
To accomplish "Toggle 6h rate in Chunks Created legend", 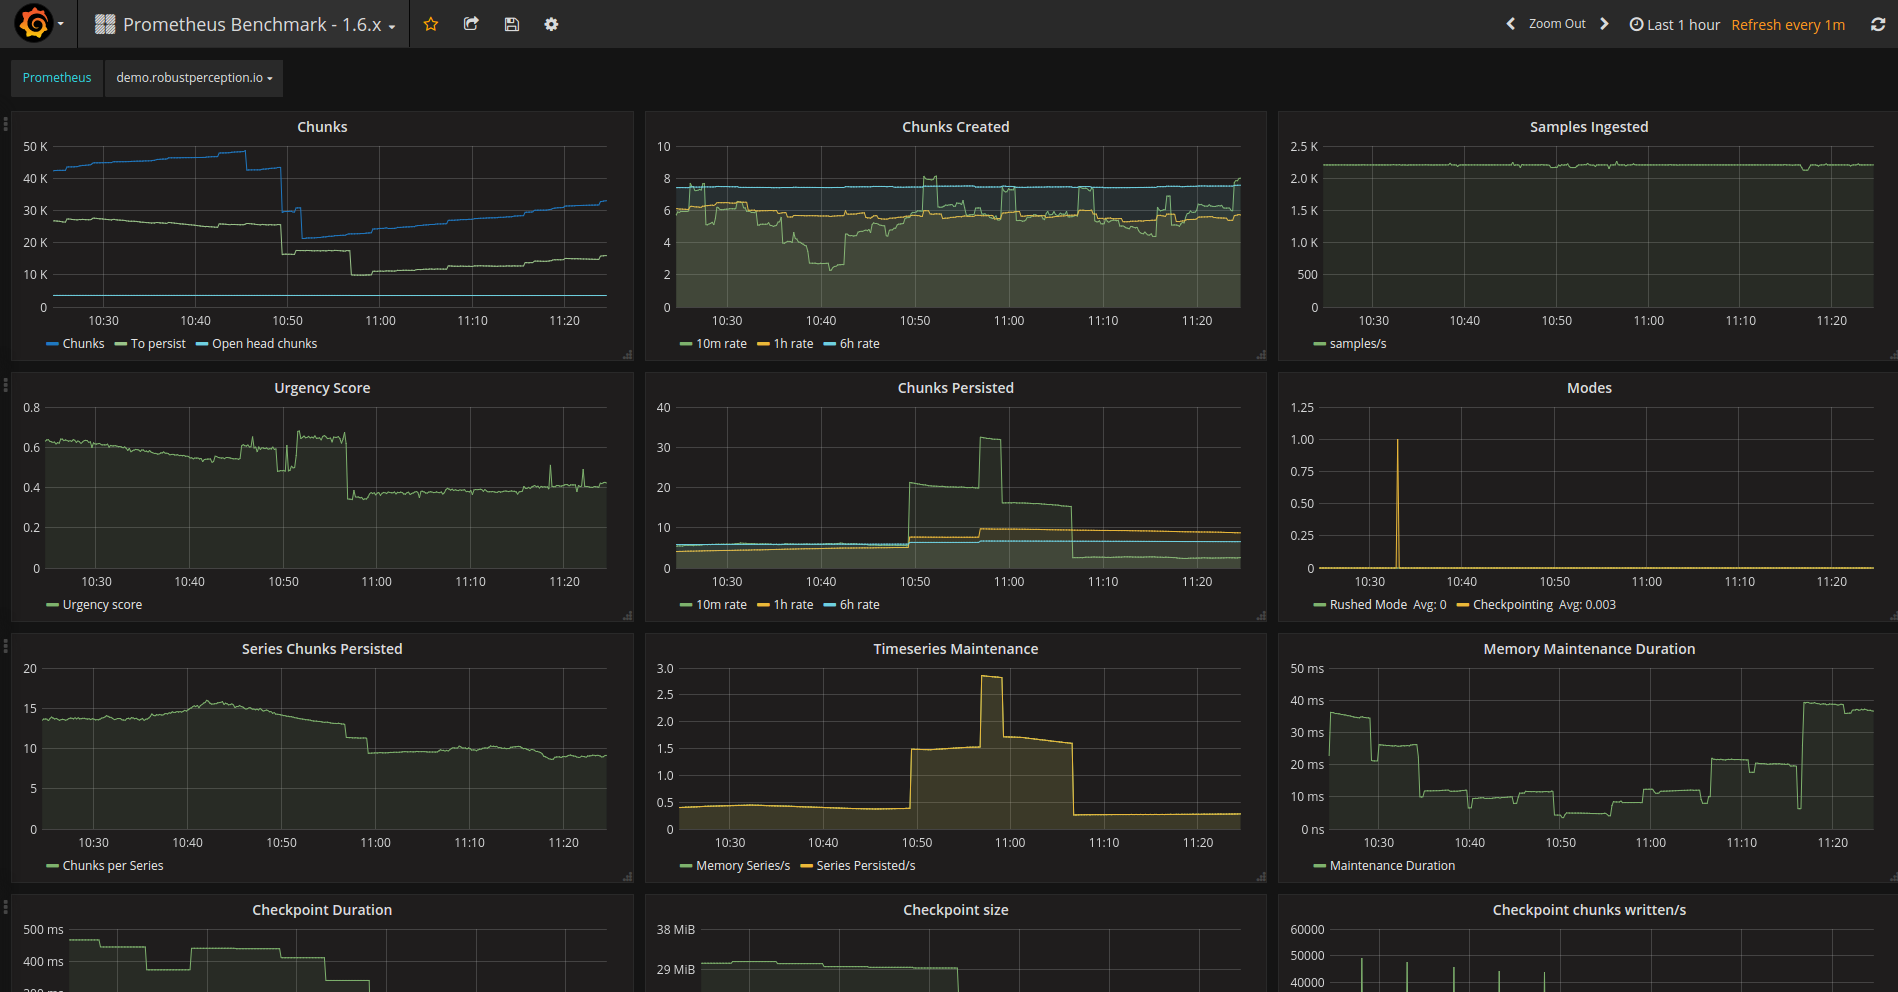I will [859, 344].
